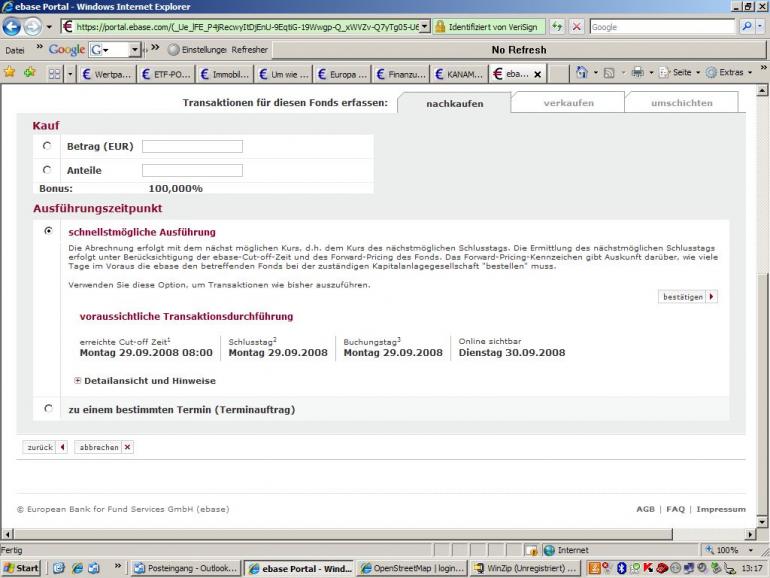Click the bestätigen button
770x578 pixels.
688,297
